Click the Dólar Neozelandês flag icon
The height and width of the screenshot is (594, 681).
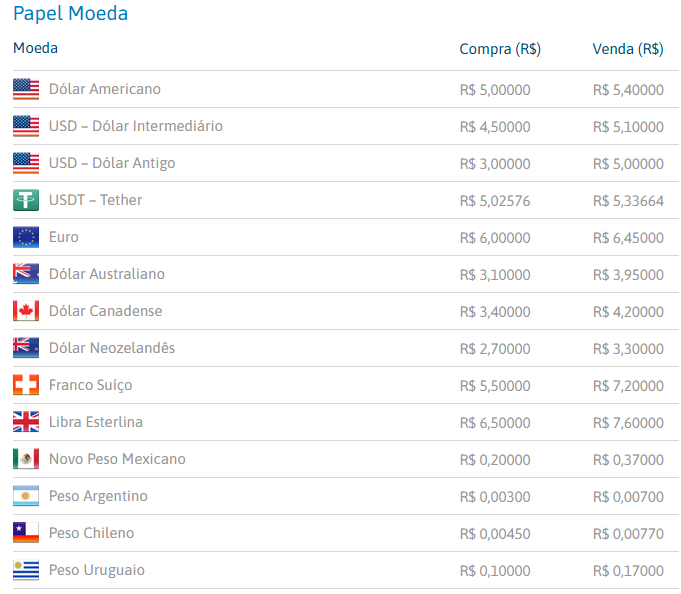(x=26, y=348)
